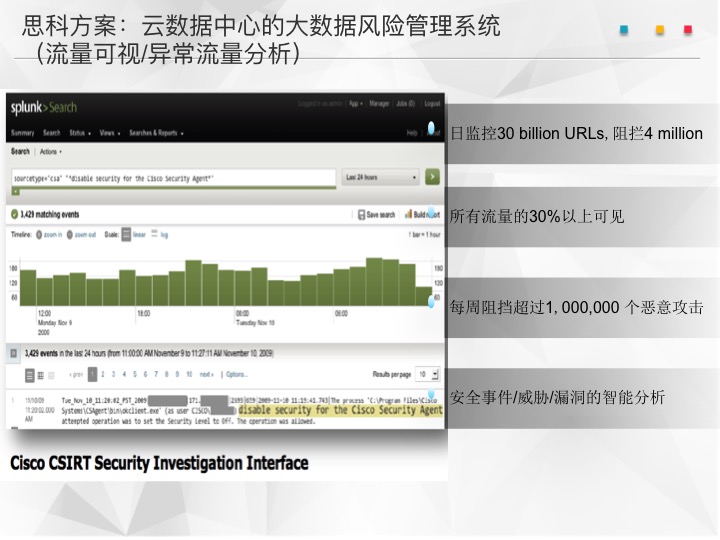Go to results page 10
Image resolution: width=720 pixels, height=540 pixels.
tap(189, 375)
